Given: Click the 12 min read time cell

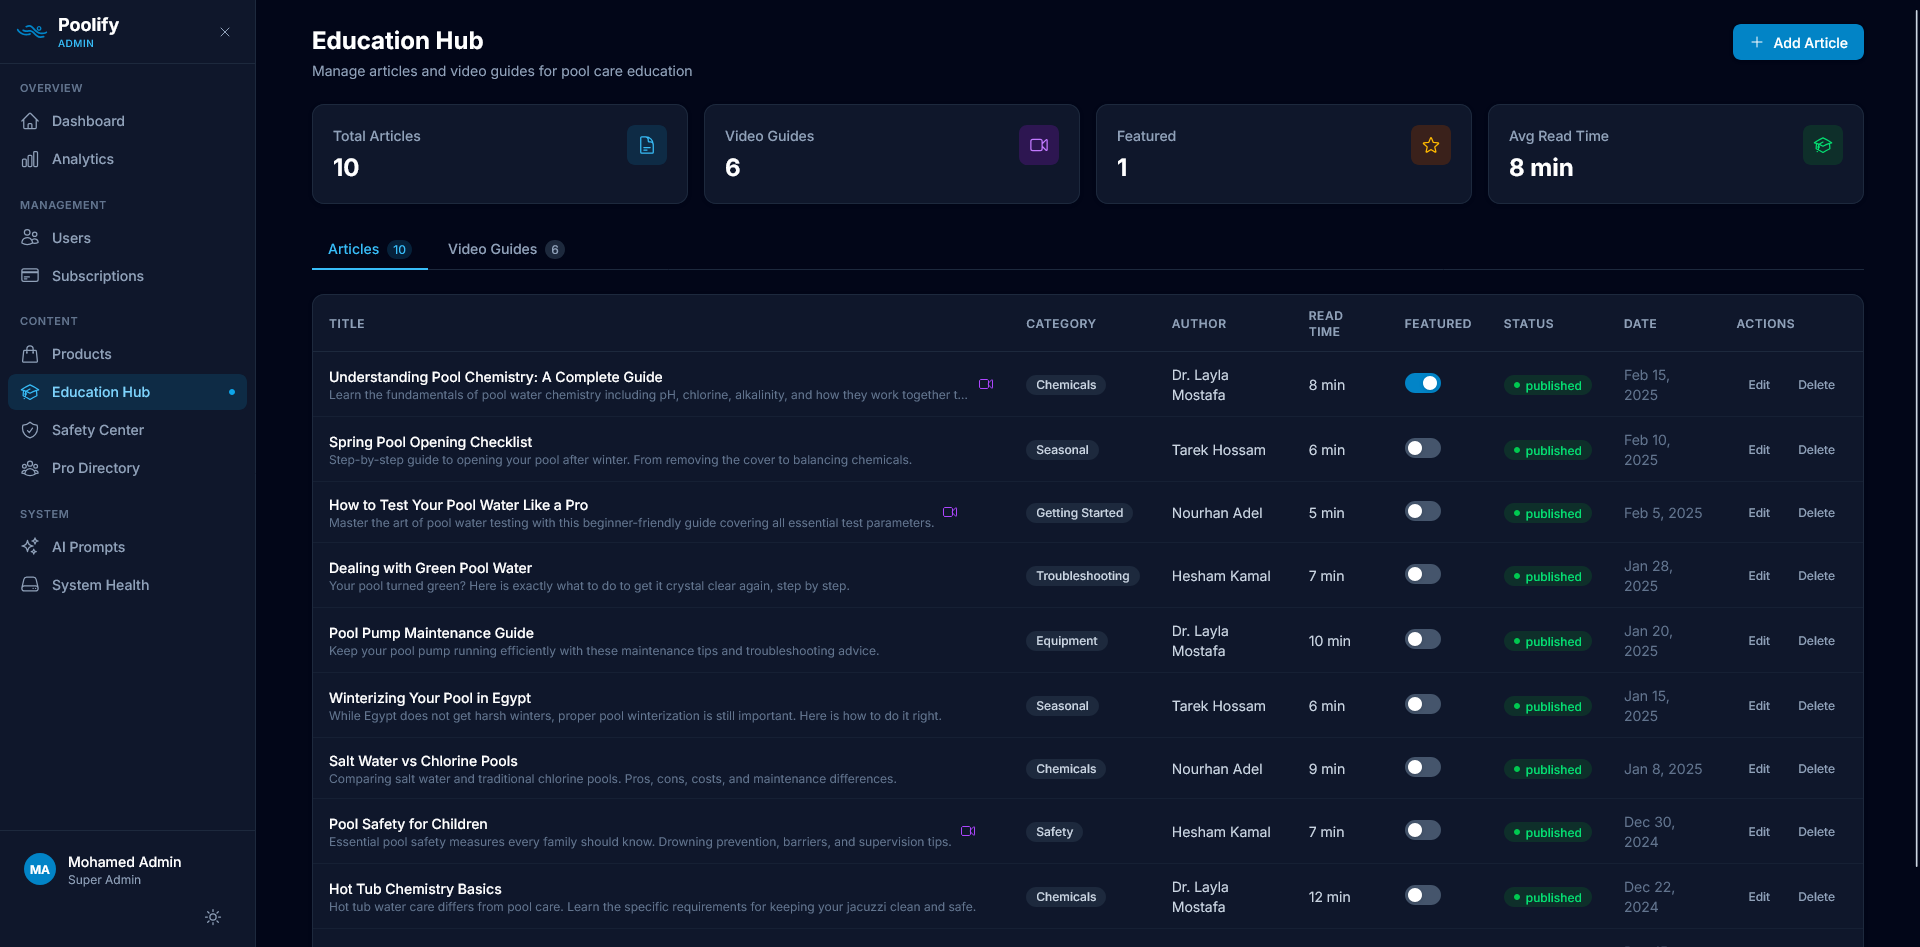Looking at the screenshot, I should click(x=1329, y=897).
